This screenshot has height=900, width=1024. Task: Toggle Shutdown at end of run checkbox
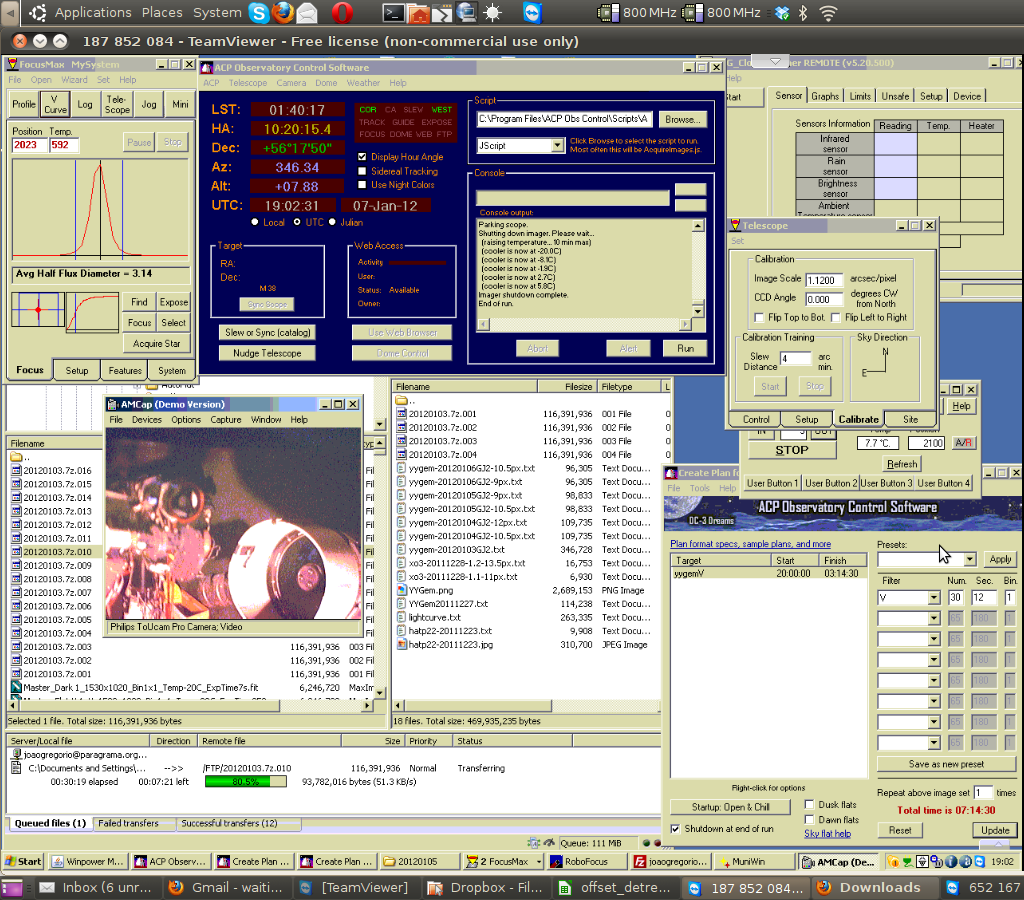coord(675,829)
